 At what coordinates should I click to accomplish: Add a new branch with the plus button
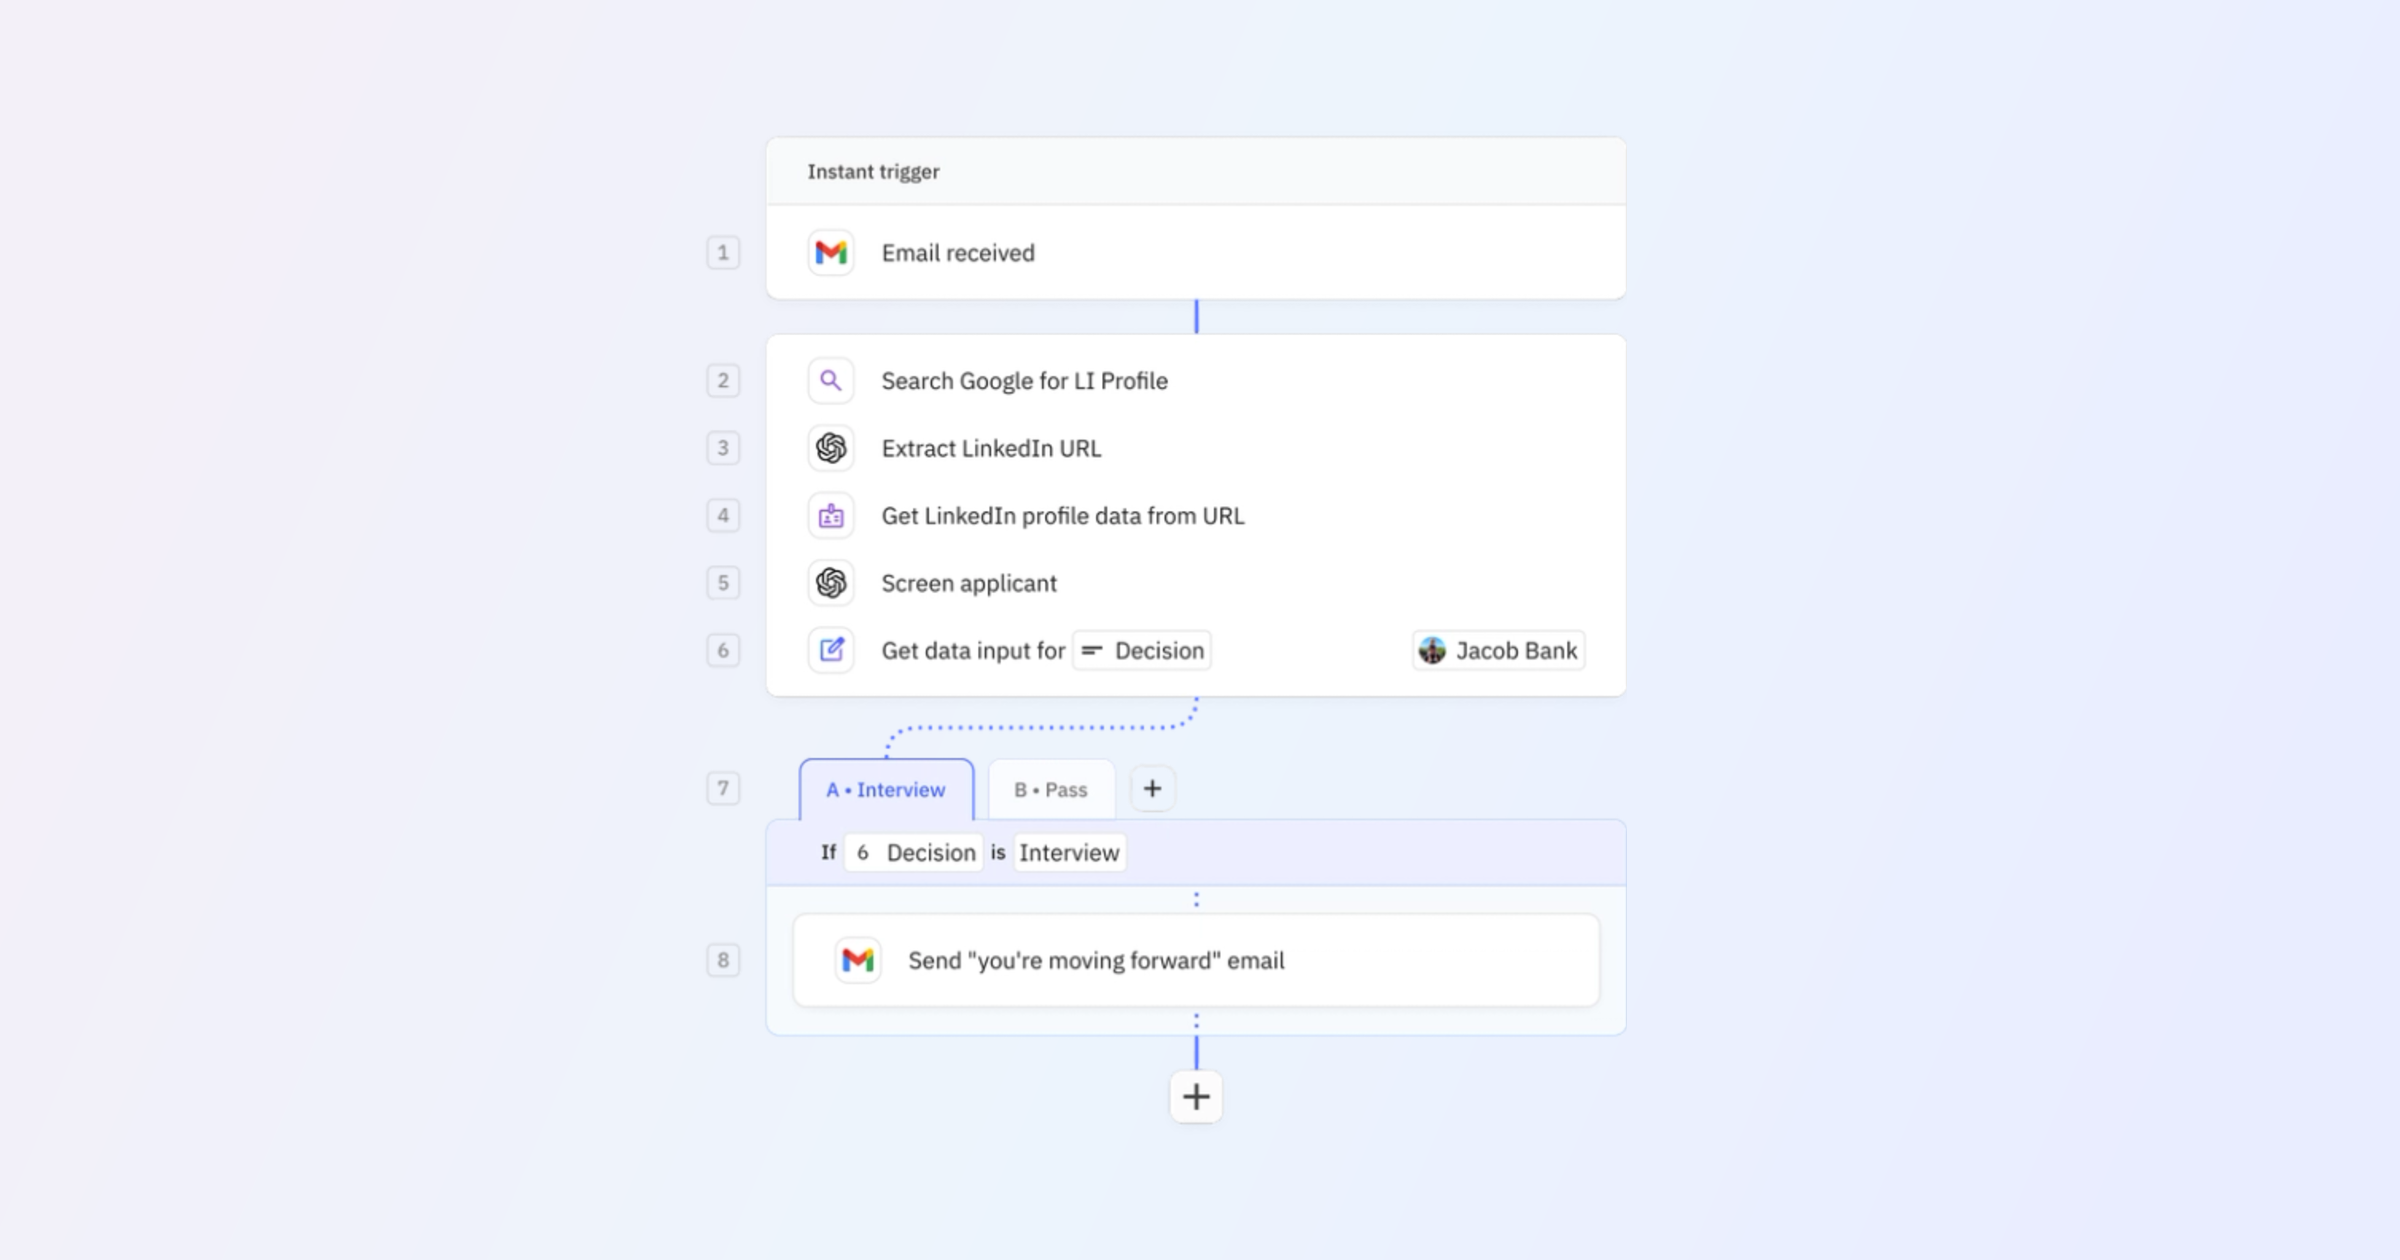click(x=1152, y=788)
